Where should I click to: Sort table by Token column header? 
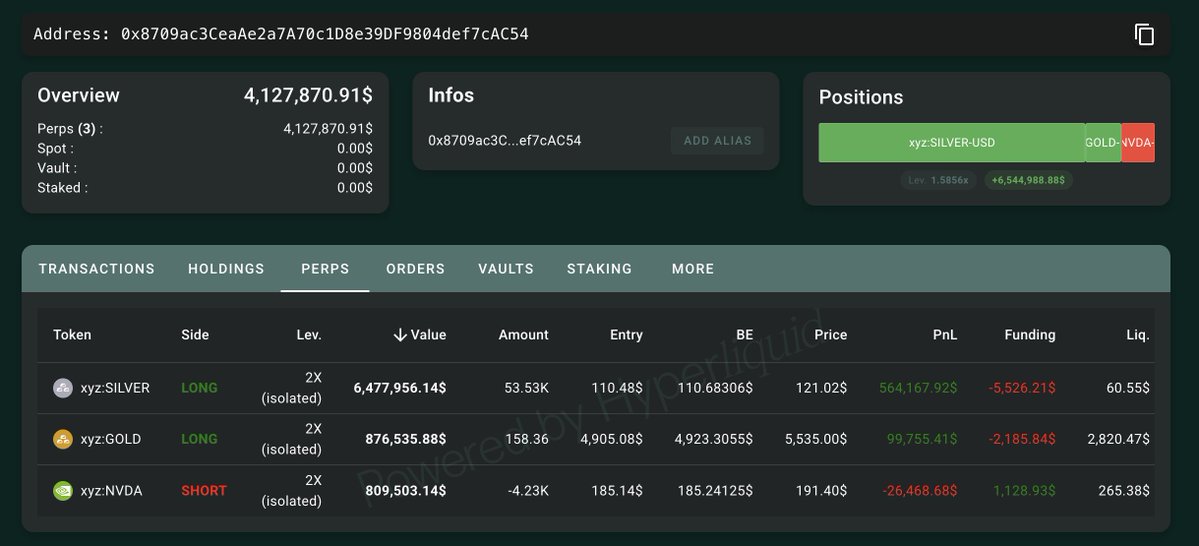[72, 335]
